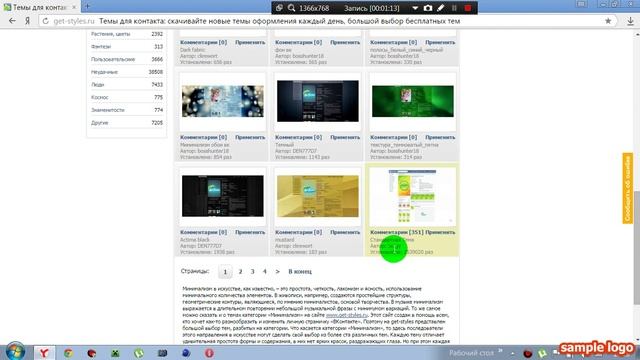Select the recorder pencil draw tool
Viewport: 640px width, 360px height.
[x=441, y=8]
